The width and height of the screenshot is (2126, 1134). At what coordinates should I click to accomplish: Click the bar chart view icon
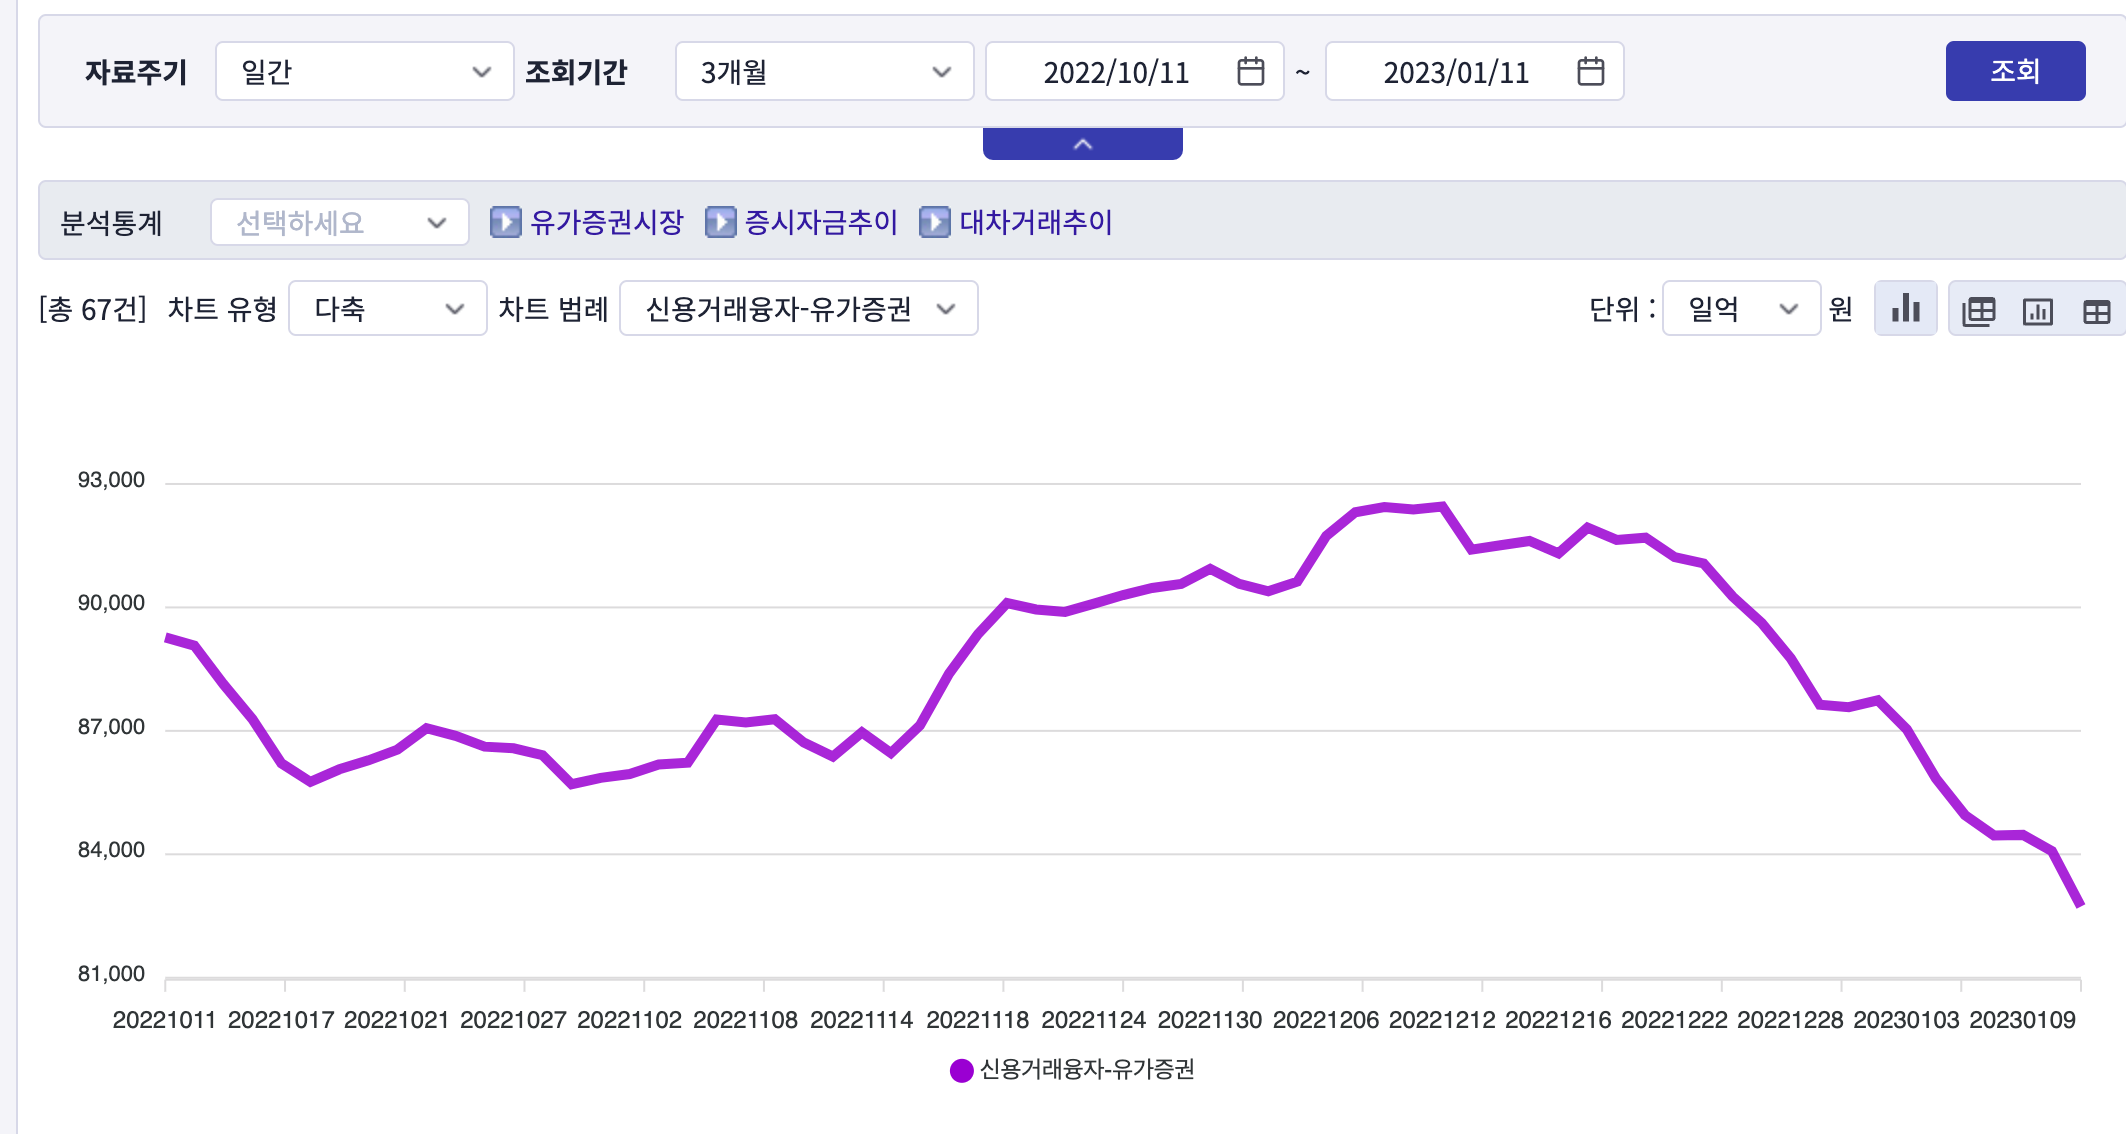[x=1906, y=309]
